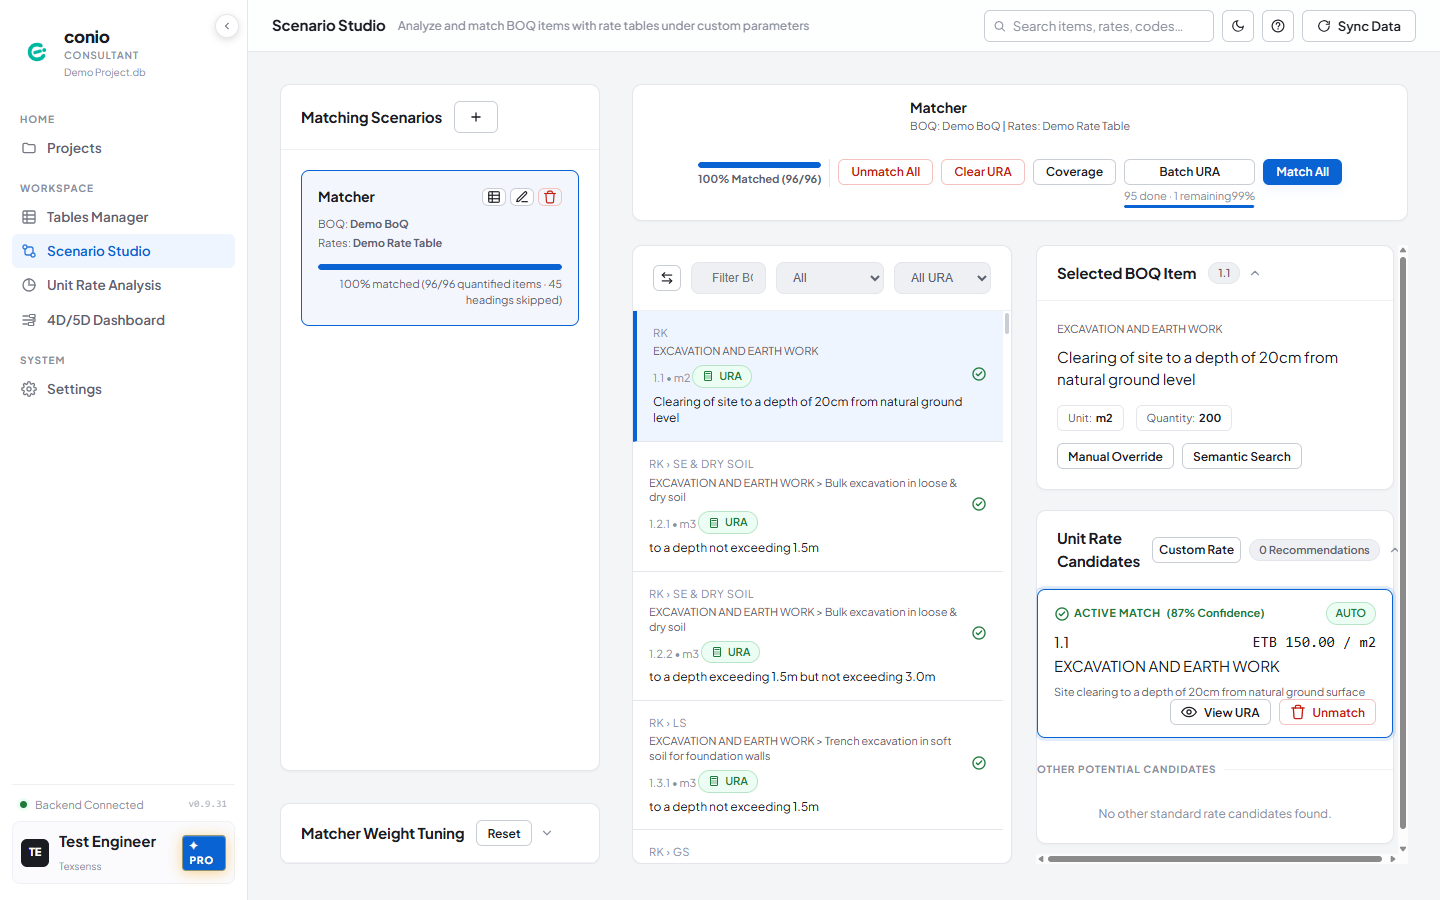Focus the Filter BOQ input field

coord(728,278)
